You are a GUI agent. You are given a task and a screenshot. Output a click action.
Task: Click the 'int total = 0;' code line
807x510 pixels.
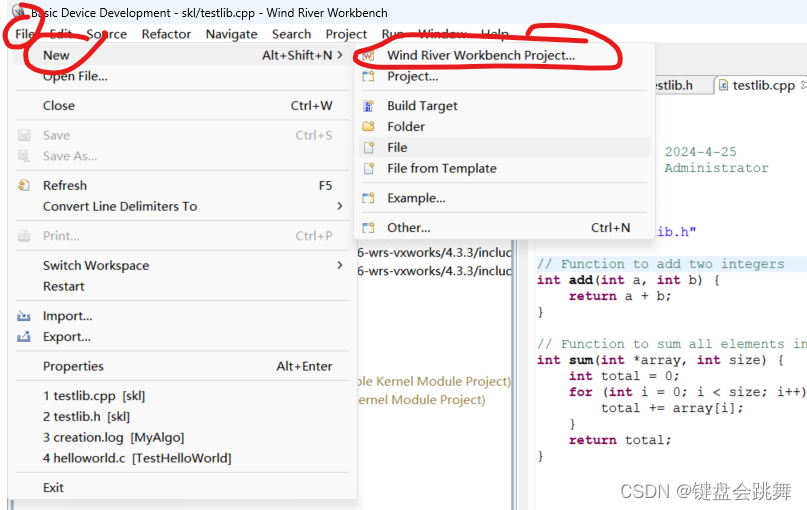(624, 376)
